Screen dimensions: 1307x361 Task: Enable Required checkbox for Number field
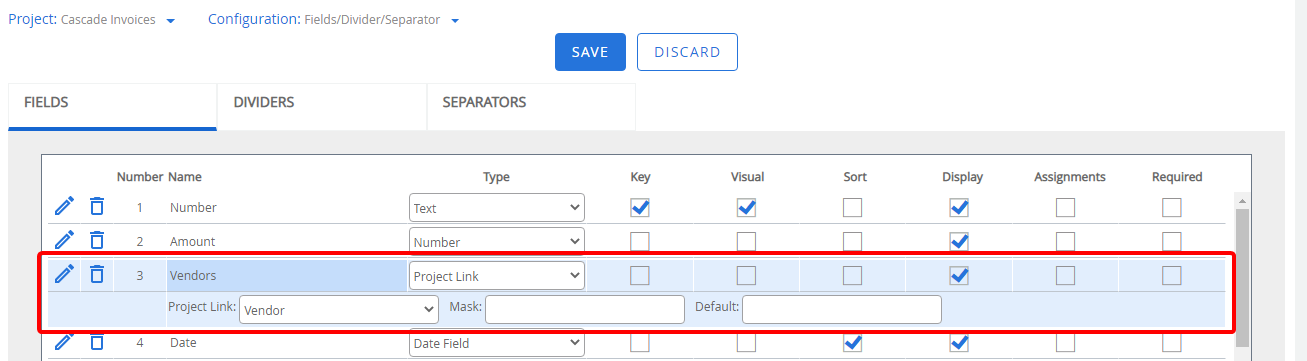(1172, 208)
